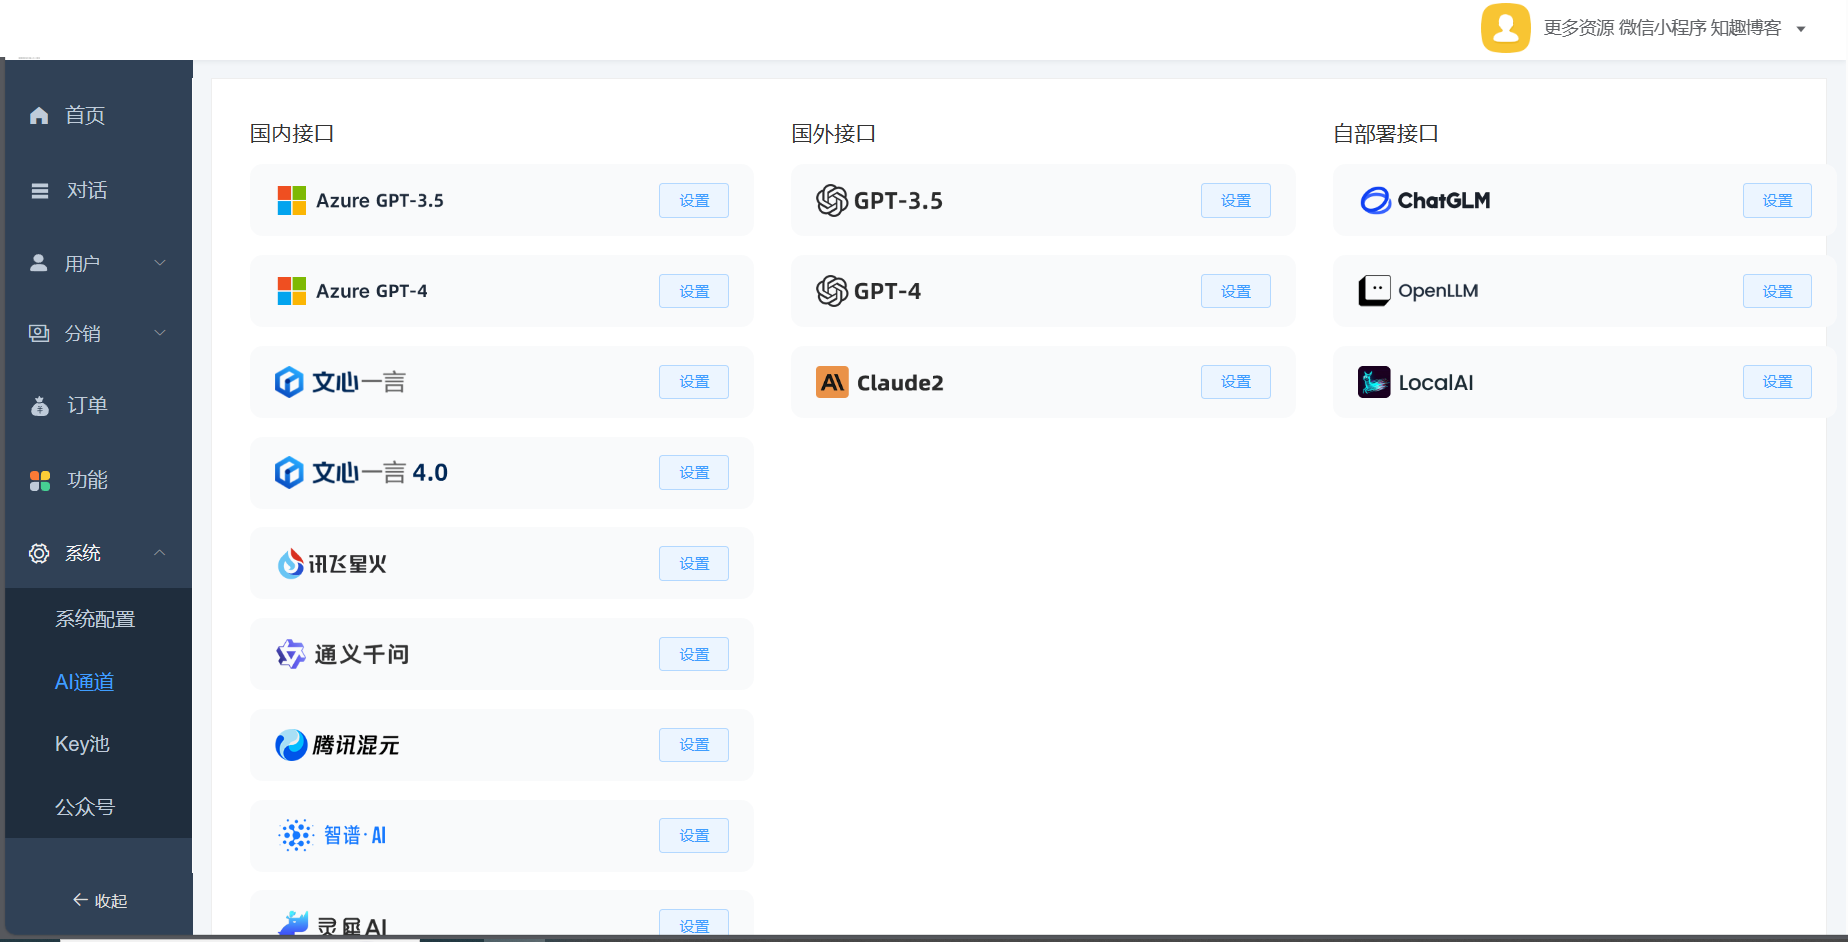Click 设置 button for 腾讯混元

click(693, 745)
